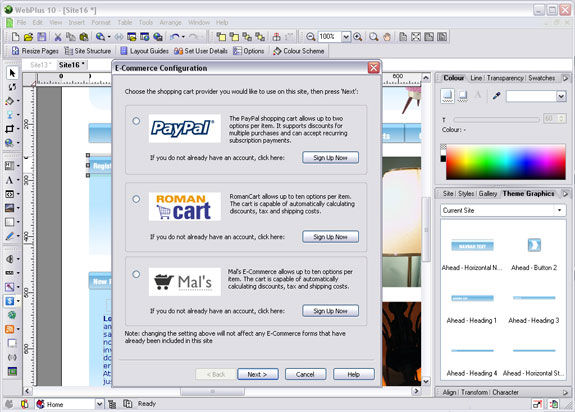The image size is (575, 412).
Task: Click the Cancel button
Action: click(x=305, y=374)
